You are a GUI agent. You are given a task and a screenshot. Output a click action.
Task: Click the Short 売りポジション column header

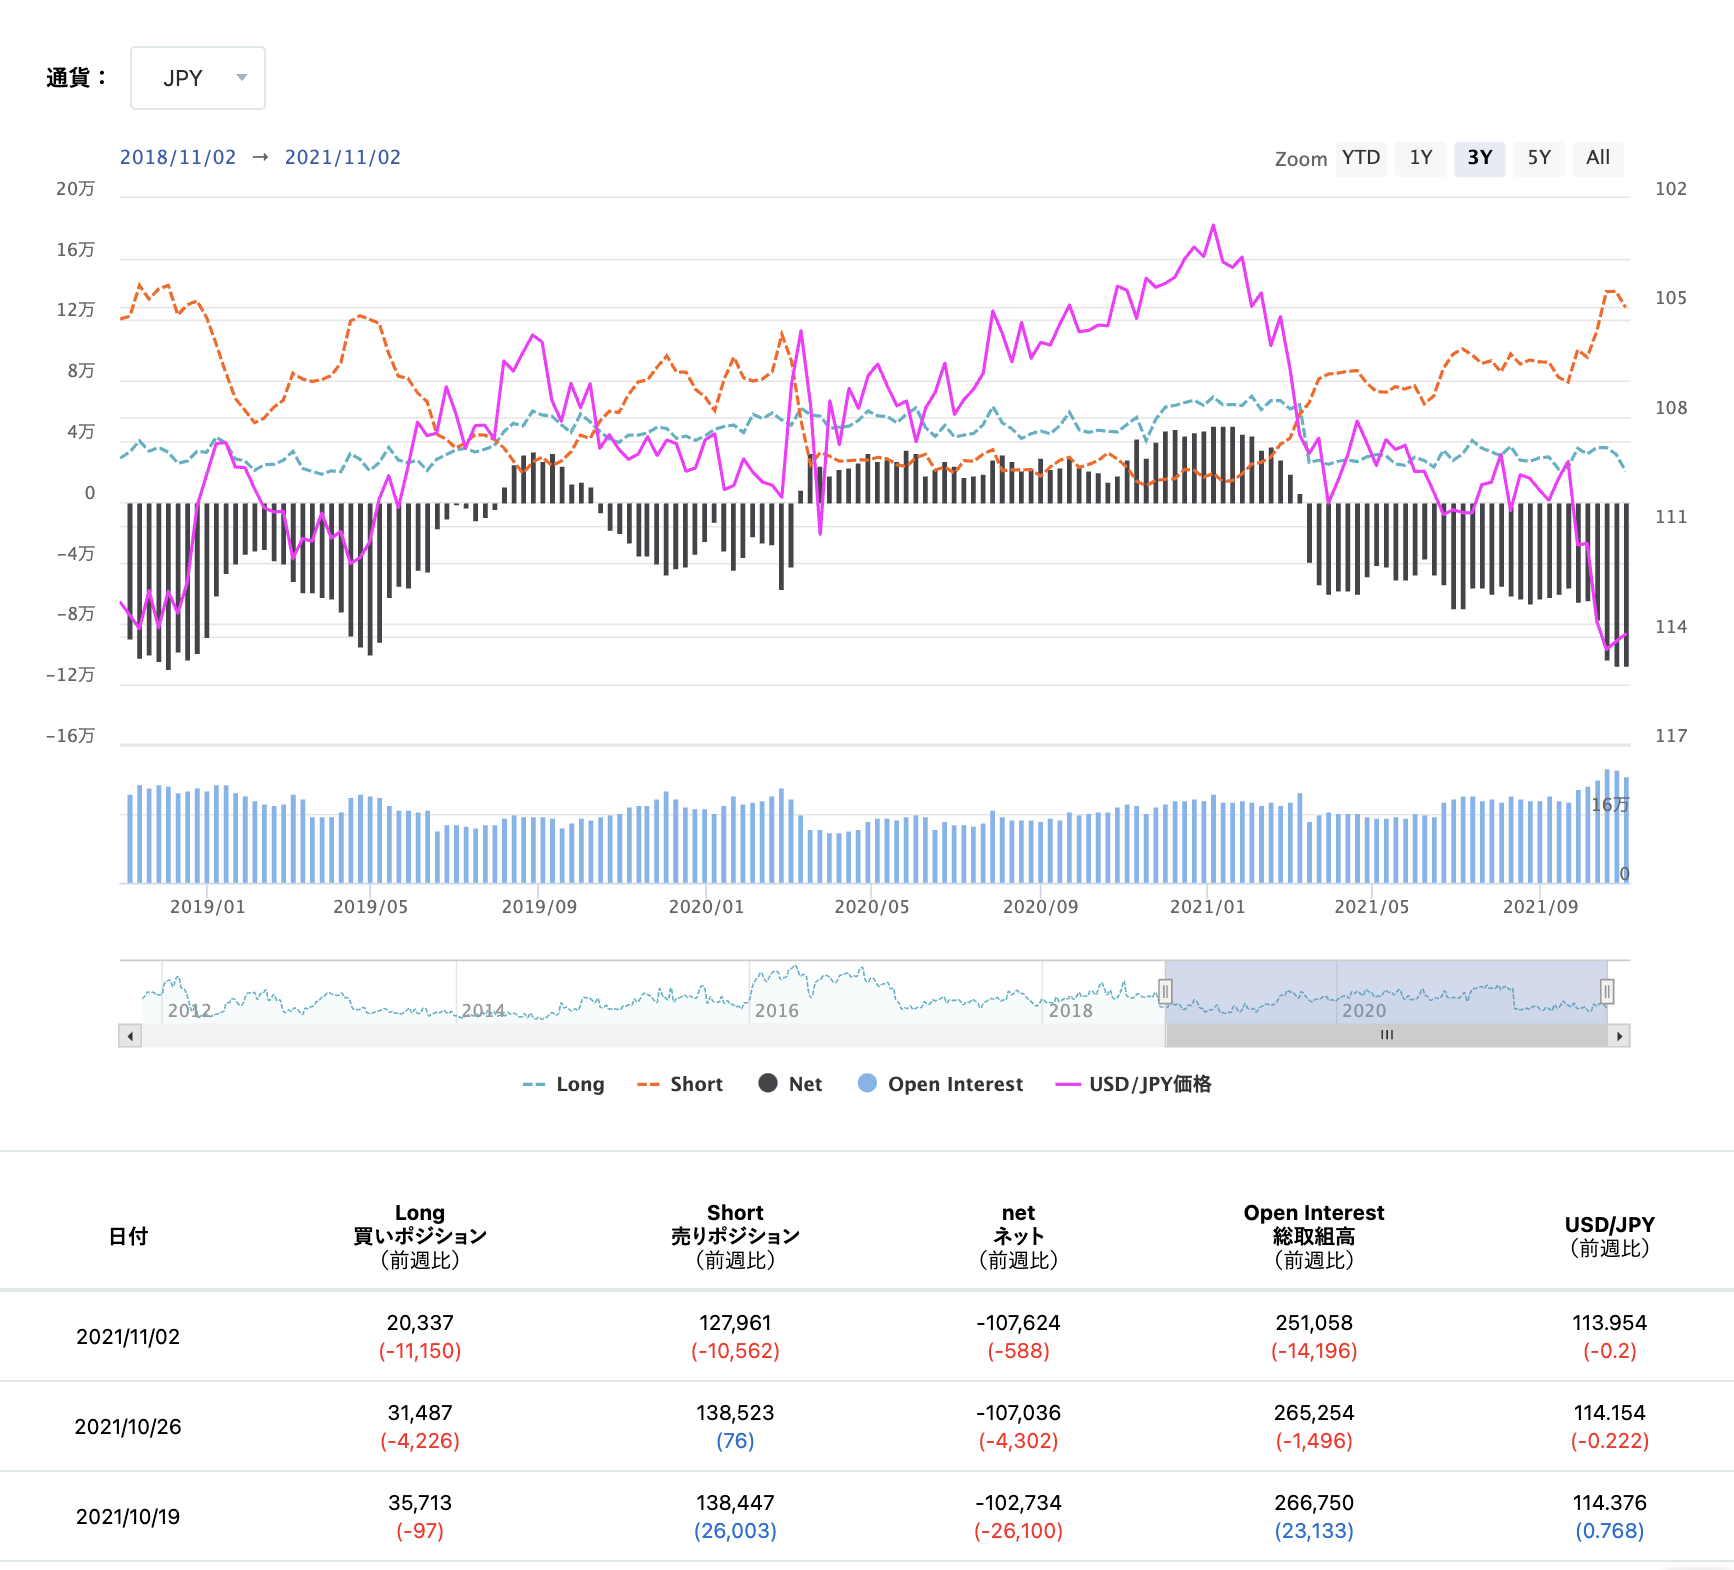tap(735, 1237)
